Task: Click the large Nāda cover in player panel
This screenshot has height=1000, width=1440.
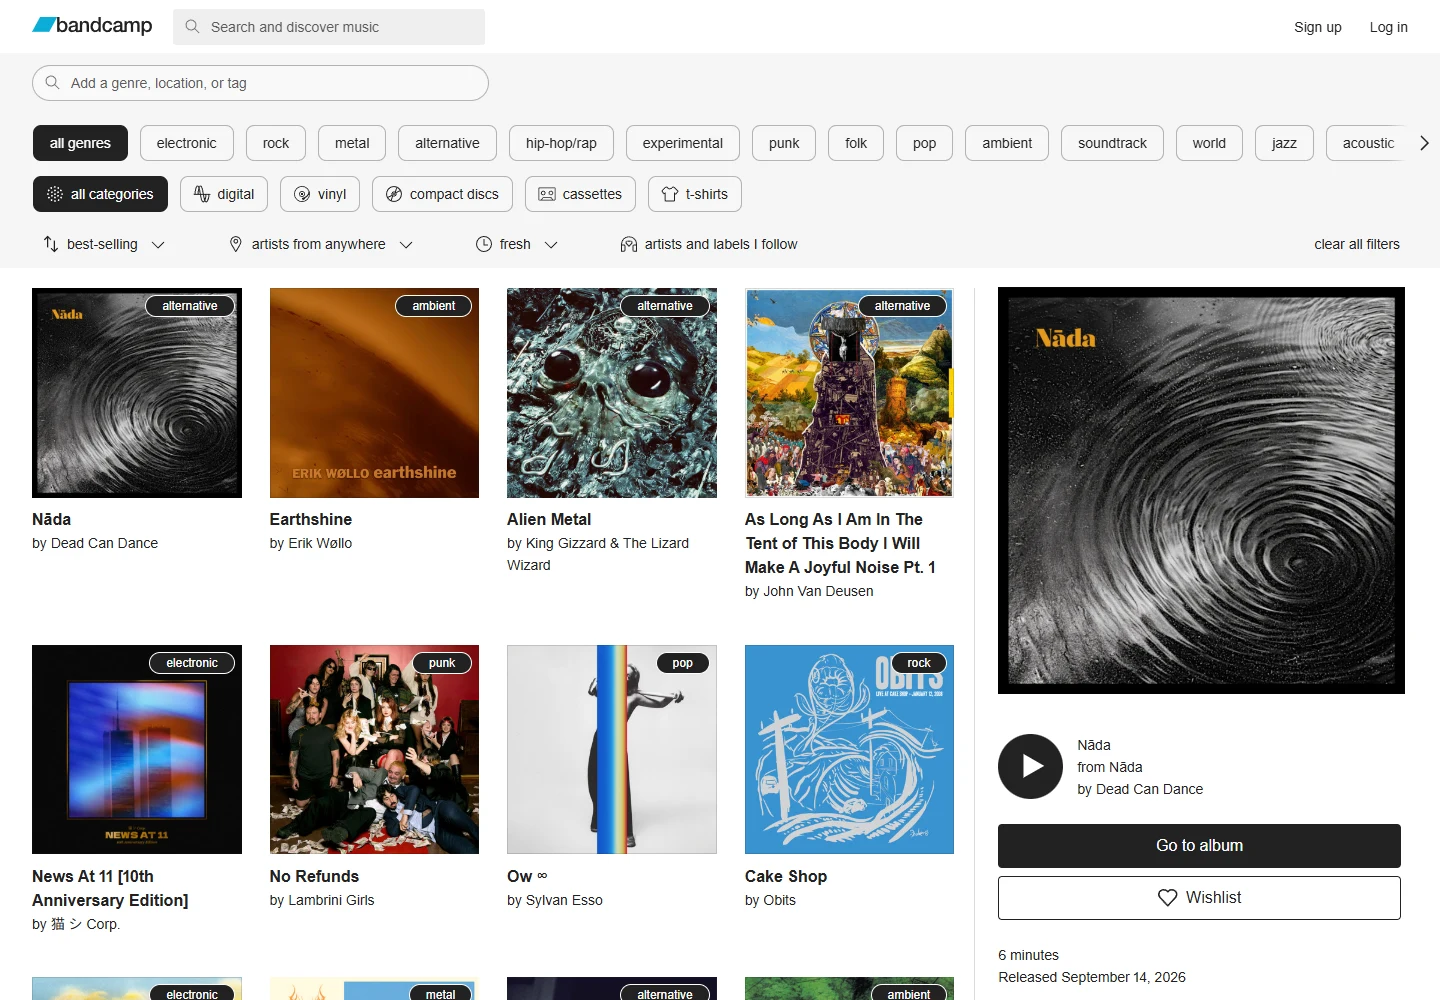Action: click(x=1201, y=490)
